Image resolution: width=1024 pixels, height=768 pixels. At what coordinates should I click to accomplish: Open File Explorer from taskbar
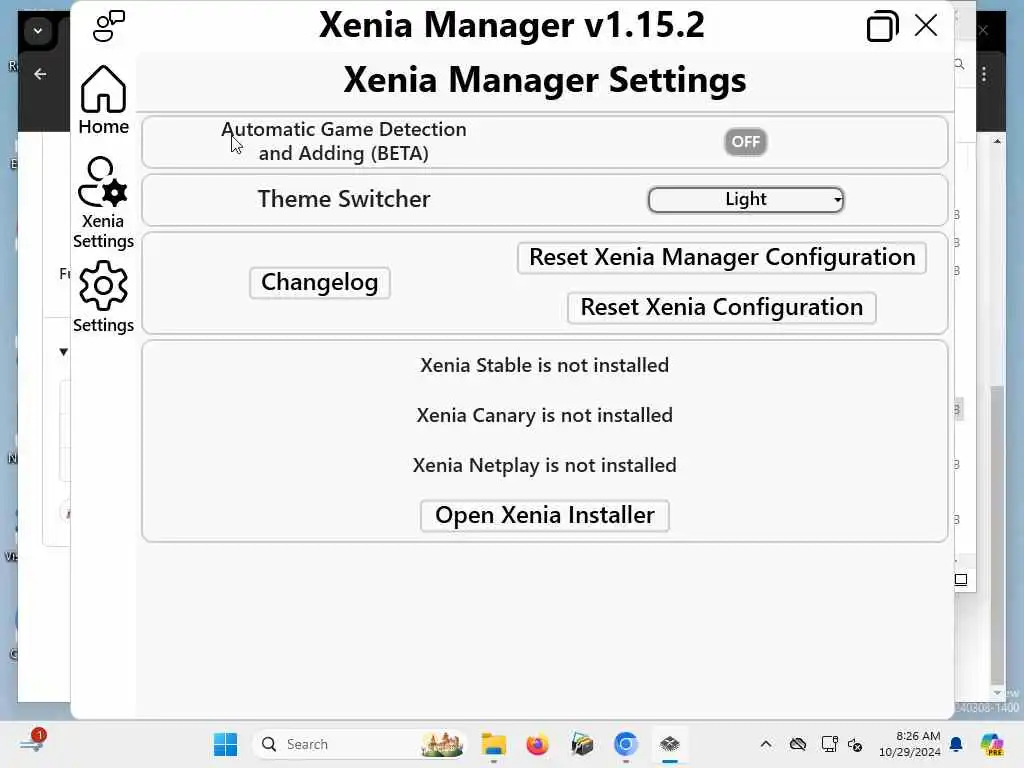pyautogui.click(x=494, y=744)
